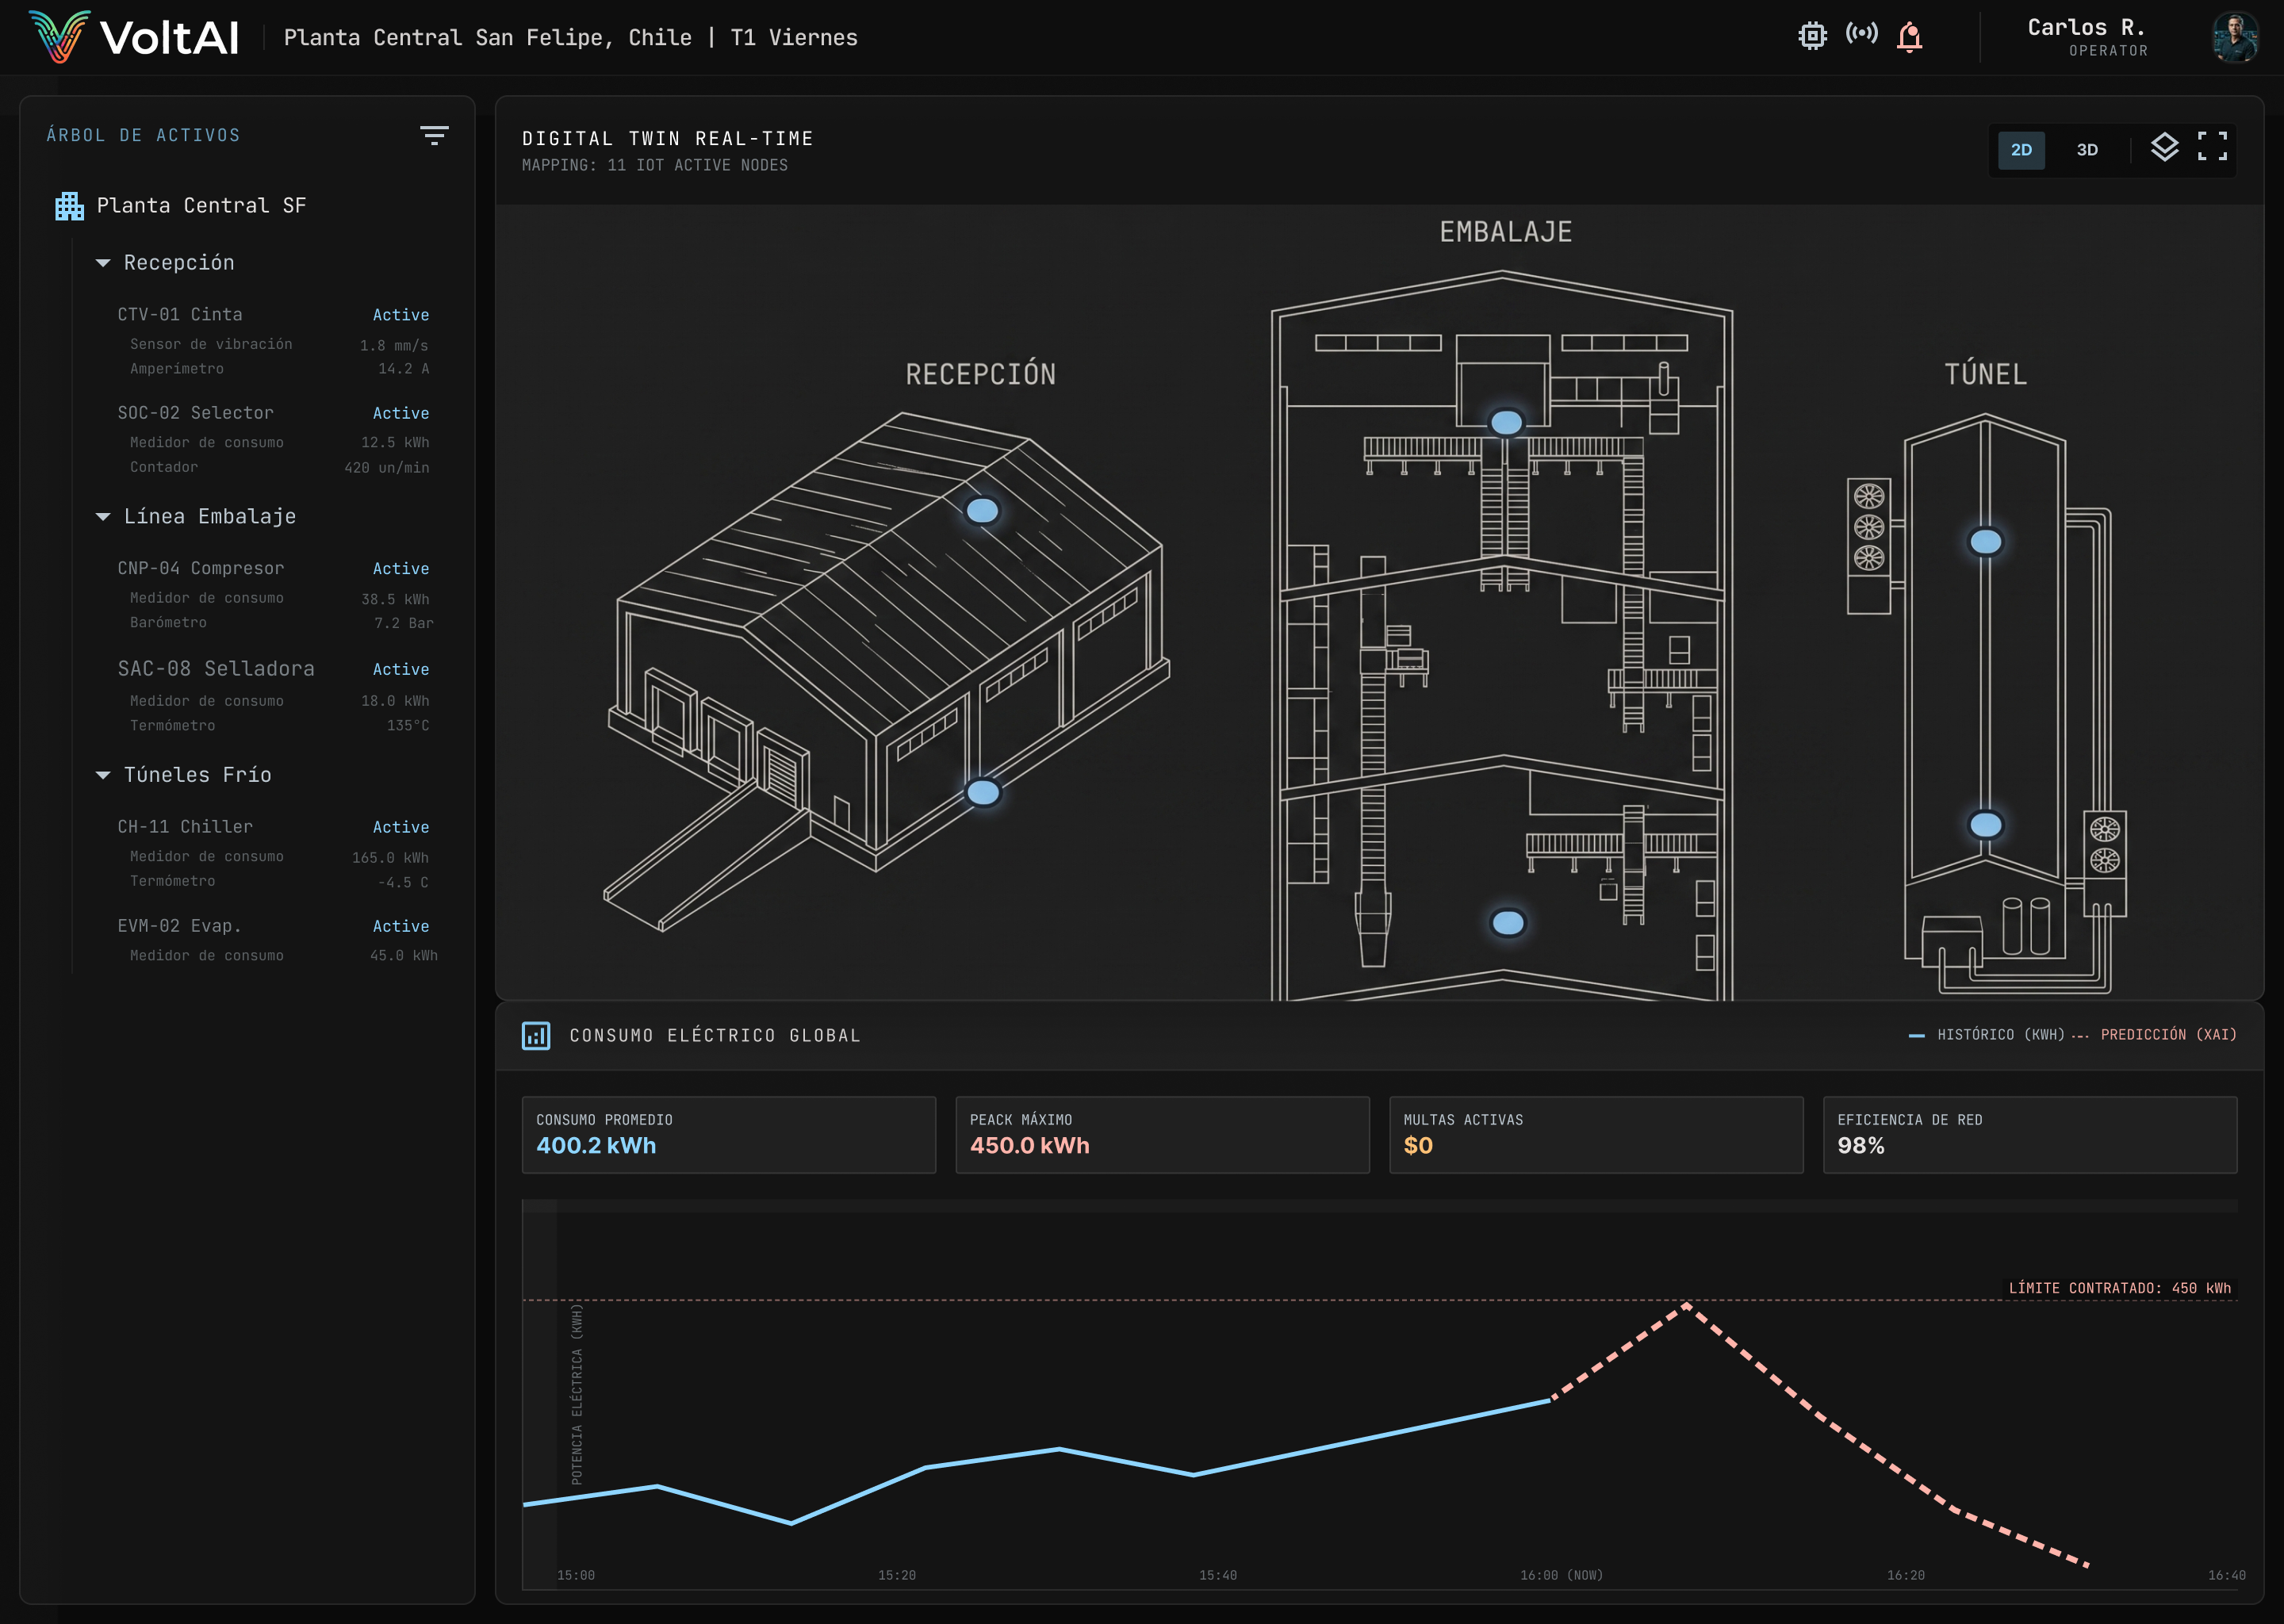
Task: Collapse the Línea Embalaje group
Action: pyautogui.click(x=102, y=517)
